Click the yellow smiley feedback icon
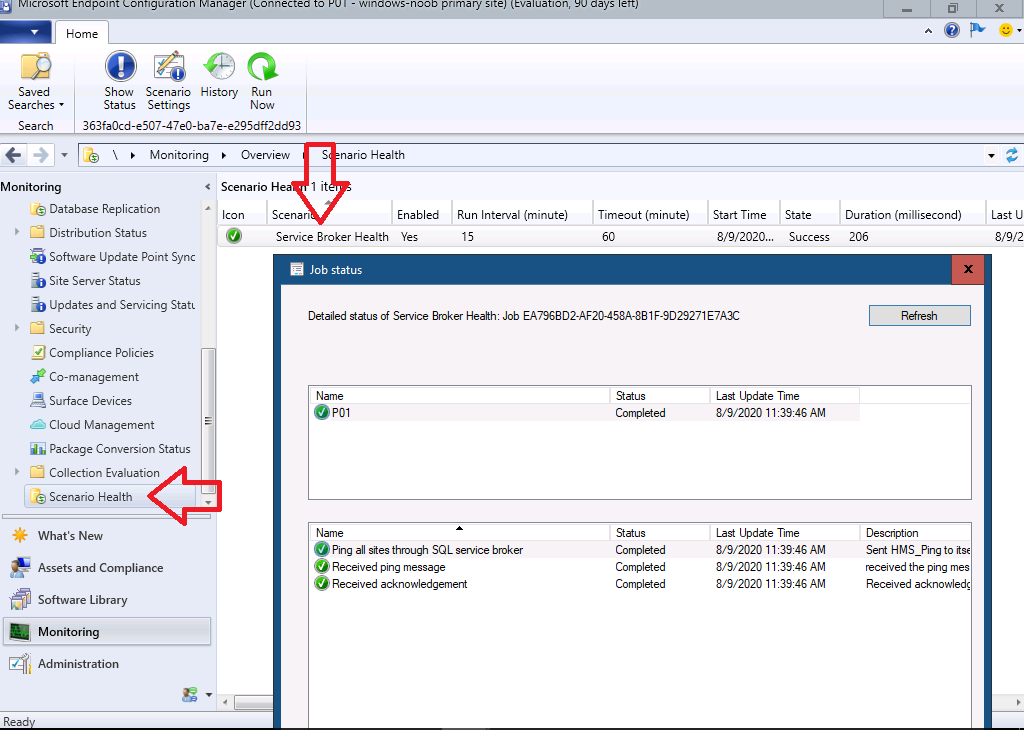Screen dimensions: 1024x730 [x=1006, y=30]
